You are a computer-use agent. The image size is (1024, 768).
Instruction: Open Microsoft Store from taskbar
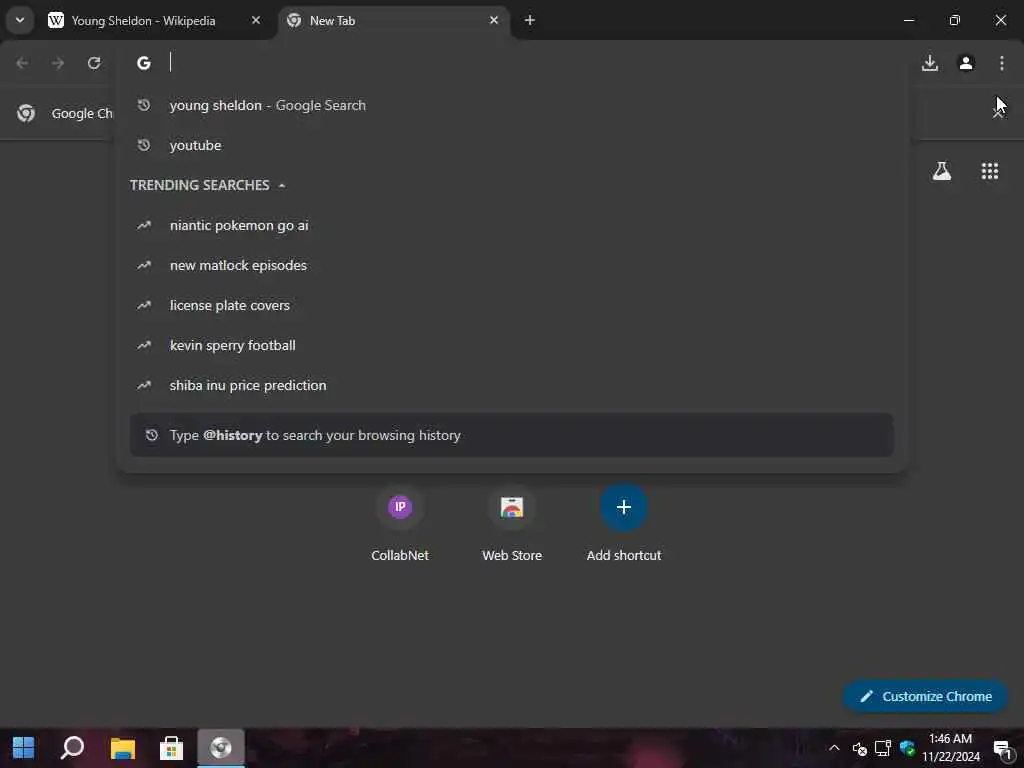[x=171, y=748]
